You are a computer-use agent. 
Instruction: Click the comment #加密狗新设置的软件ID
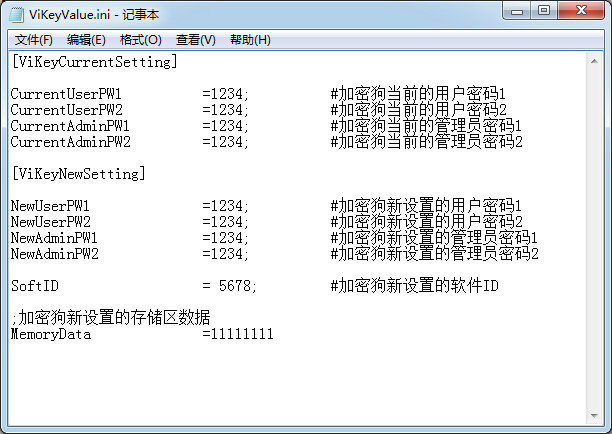[x=415, y=286]
